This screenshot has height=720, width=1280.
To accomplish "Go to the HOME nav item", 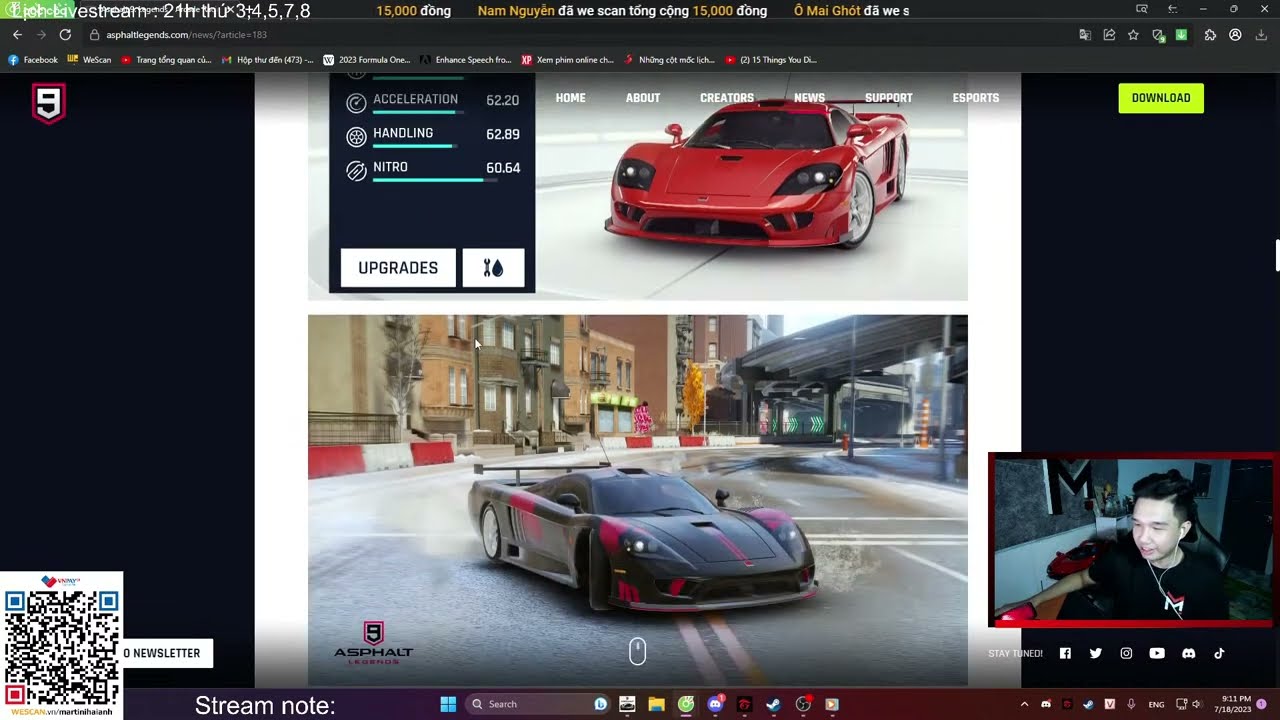I will [571, 98].
